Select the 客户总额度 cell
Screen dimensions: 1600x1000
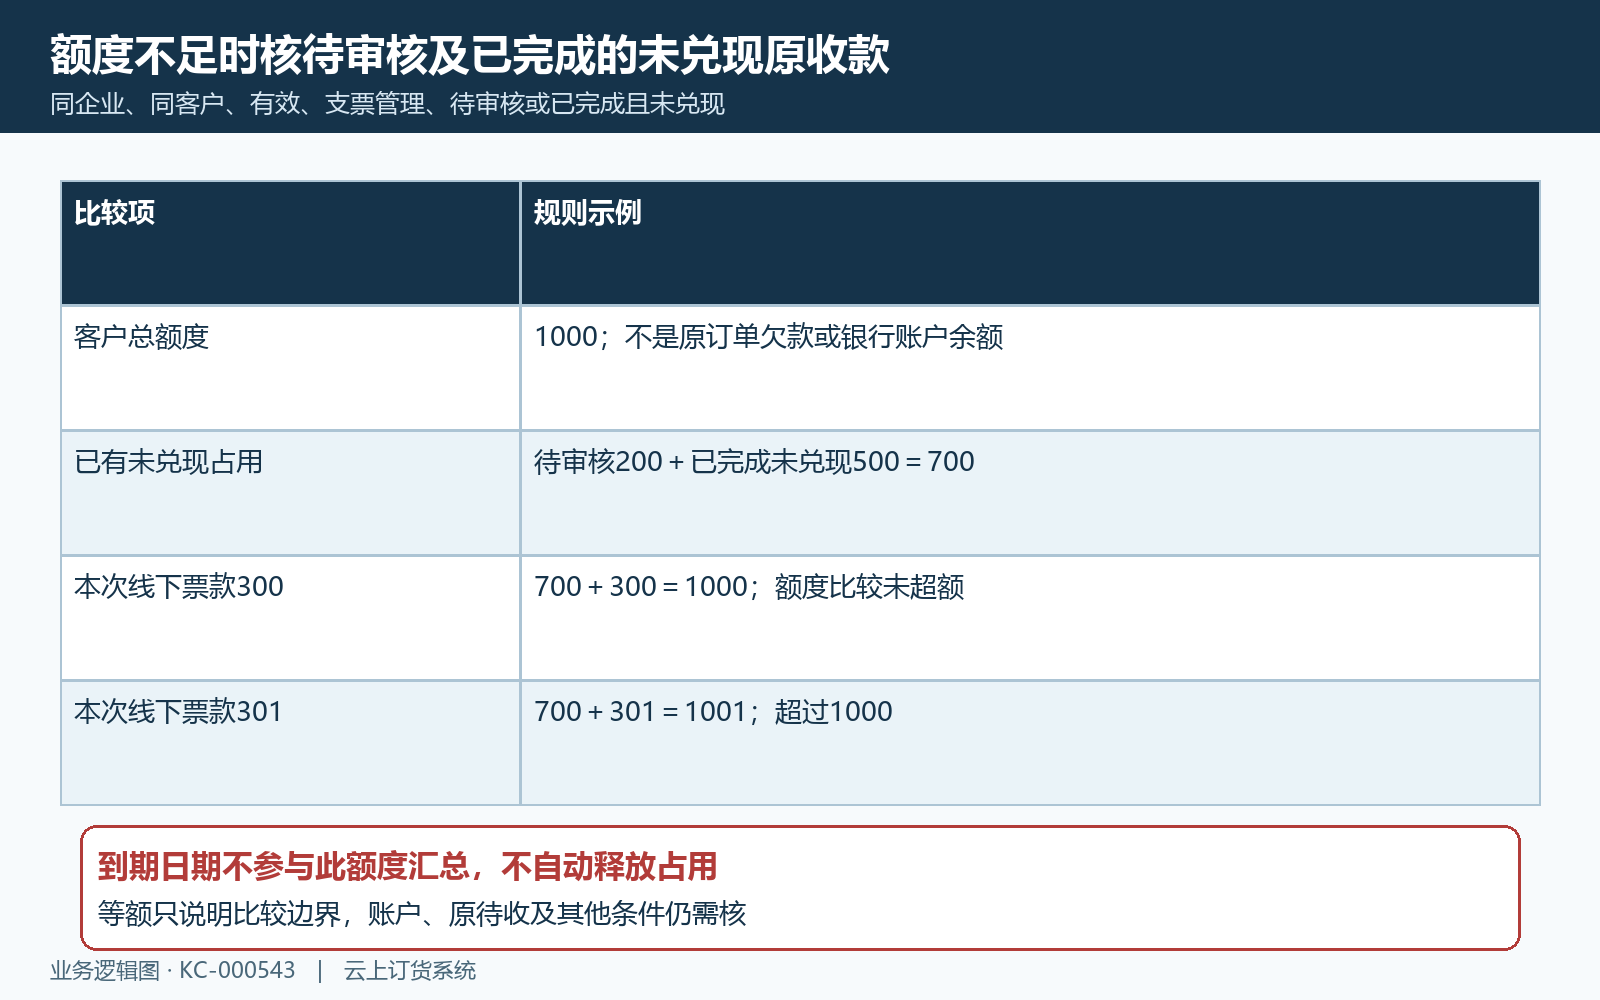[x=290, y=368]
